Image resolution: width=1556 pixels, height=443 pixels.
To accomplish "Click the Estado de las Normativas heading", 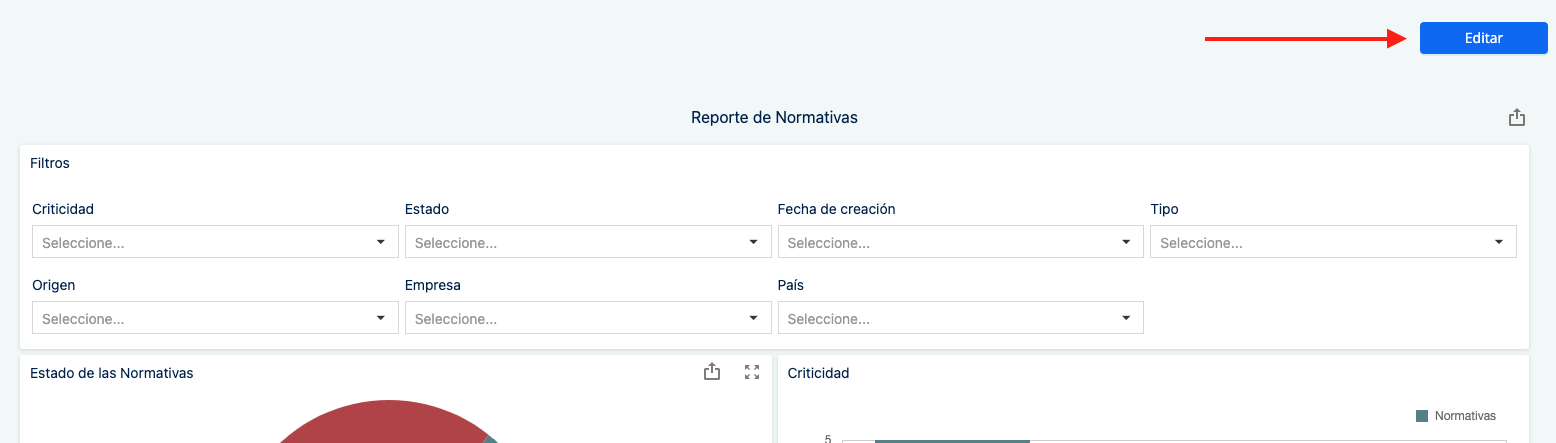I will pyautogui.click(x=112, y=373).
